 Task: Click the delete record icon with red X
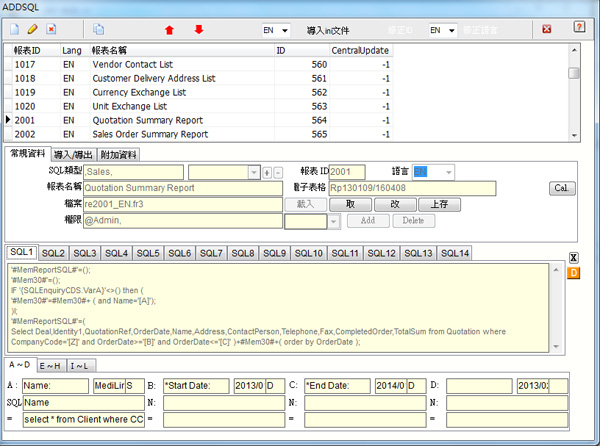tap(51, 29)
